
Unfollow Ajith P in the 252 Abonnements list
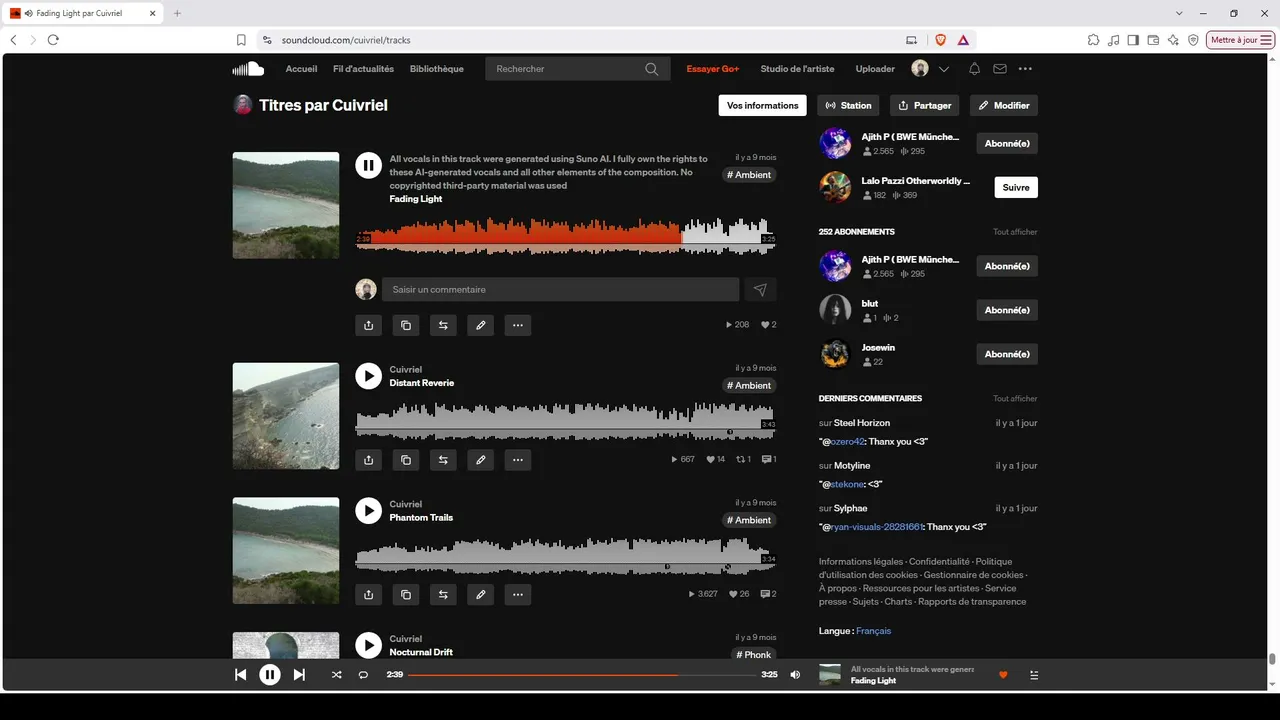1007,266
